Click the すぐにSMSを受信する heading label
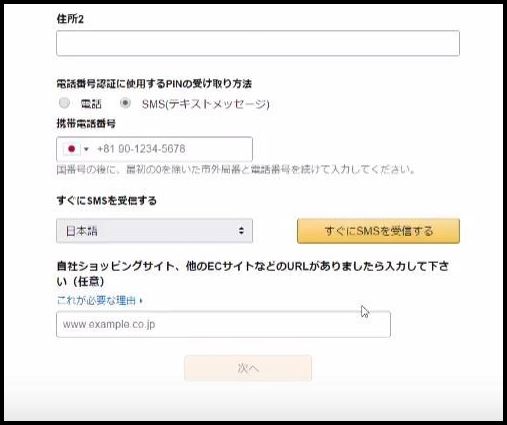The height and width of the screenshot is (425, 507). point(107,201)
